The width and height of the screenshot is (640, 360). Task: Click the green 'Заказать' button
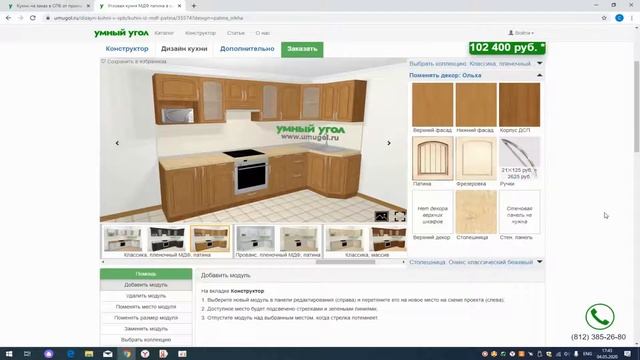pos(302,49)
